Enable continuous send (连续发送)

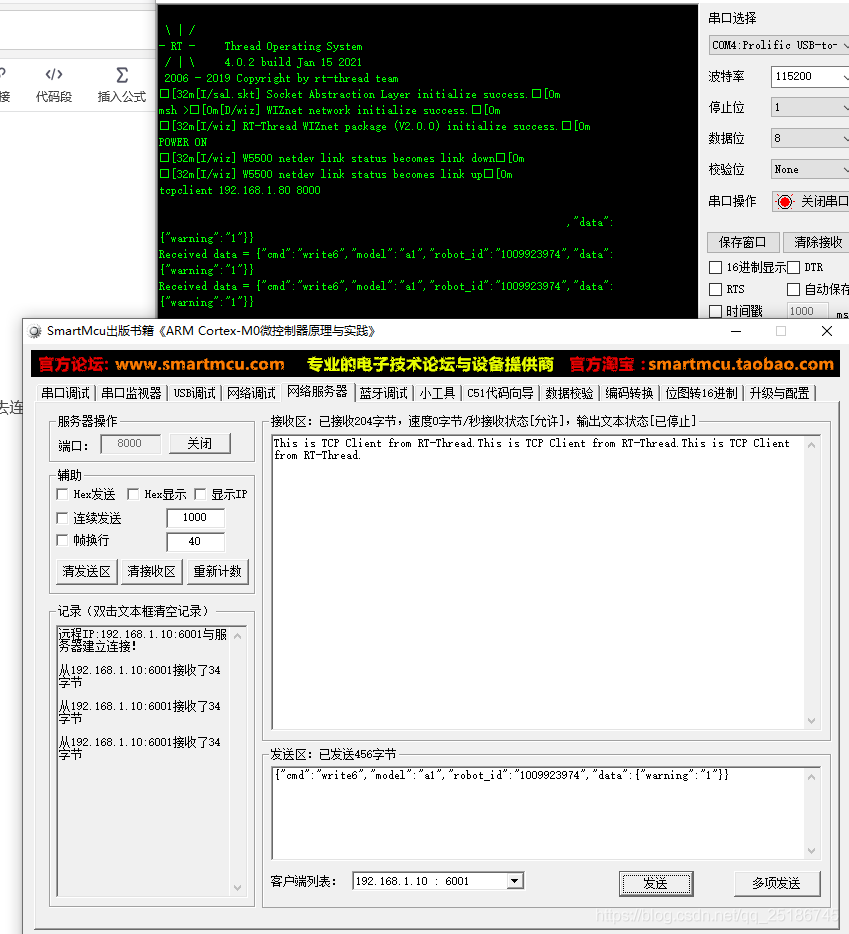click(62, 518)
